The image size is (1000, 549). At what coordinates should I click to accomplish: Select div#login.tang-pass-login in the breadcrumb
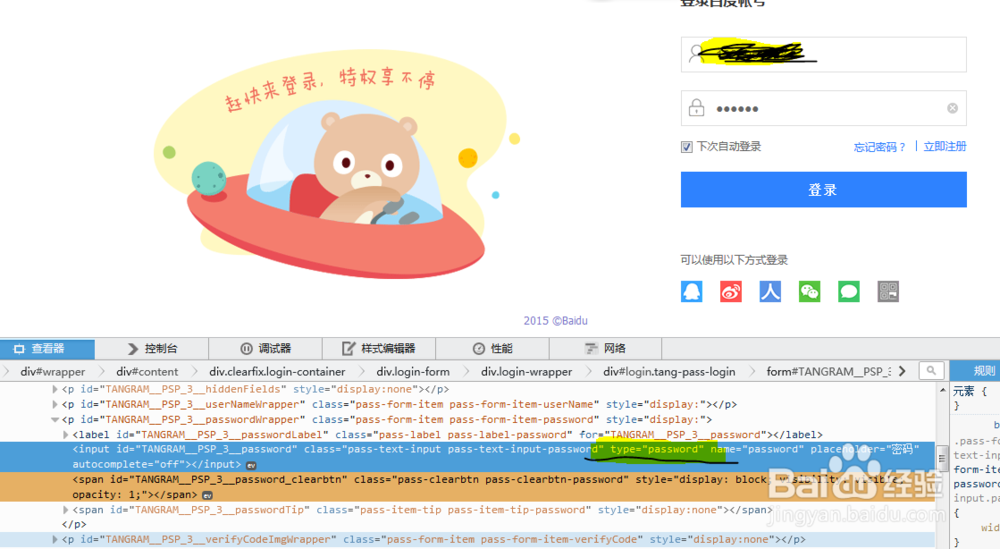[669, 371]
